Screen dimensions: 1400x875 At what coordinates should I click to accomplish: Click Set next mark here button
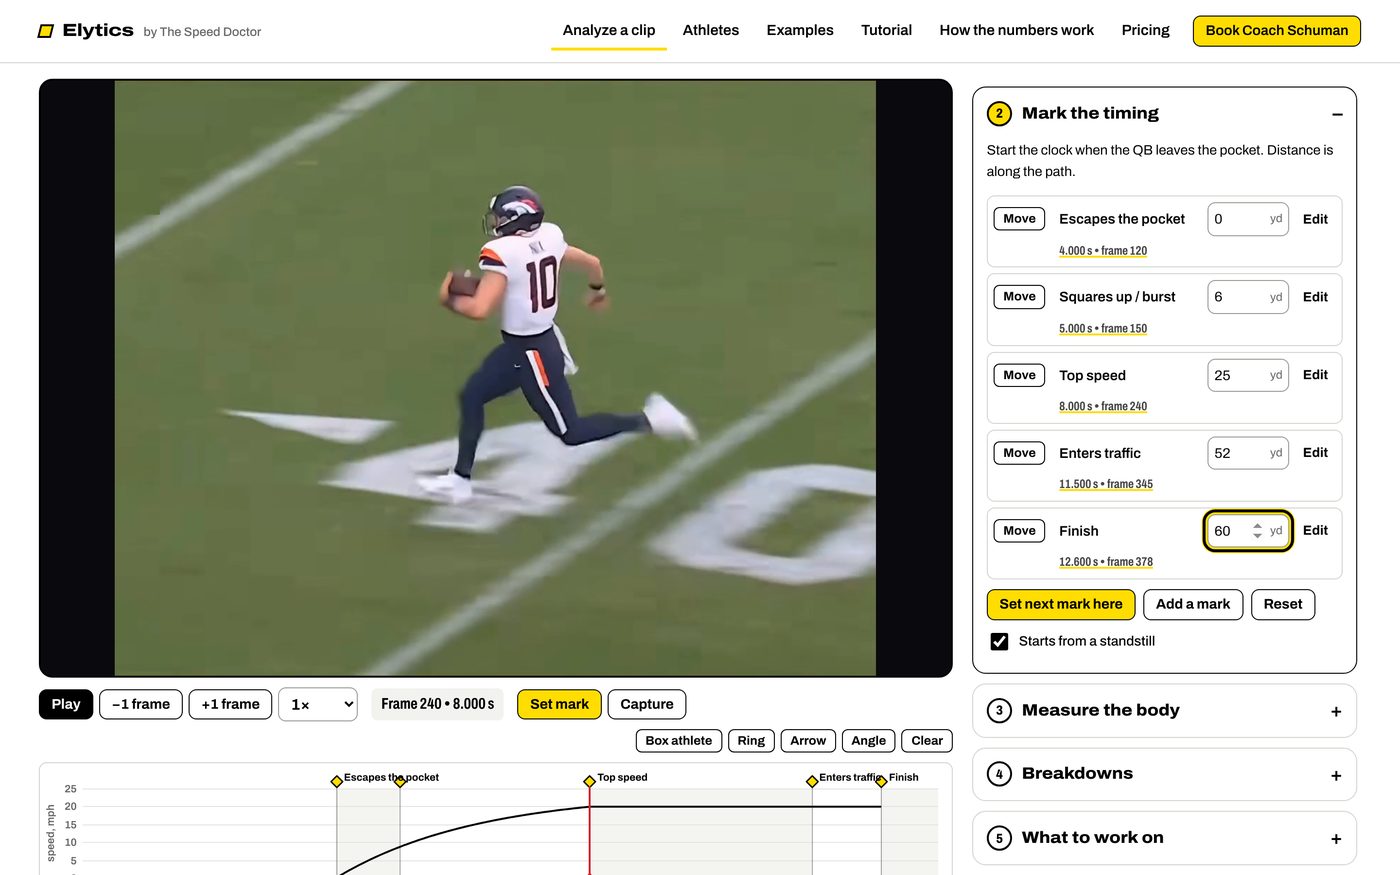click(x=1061, y=604)
